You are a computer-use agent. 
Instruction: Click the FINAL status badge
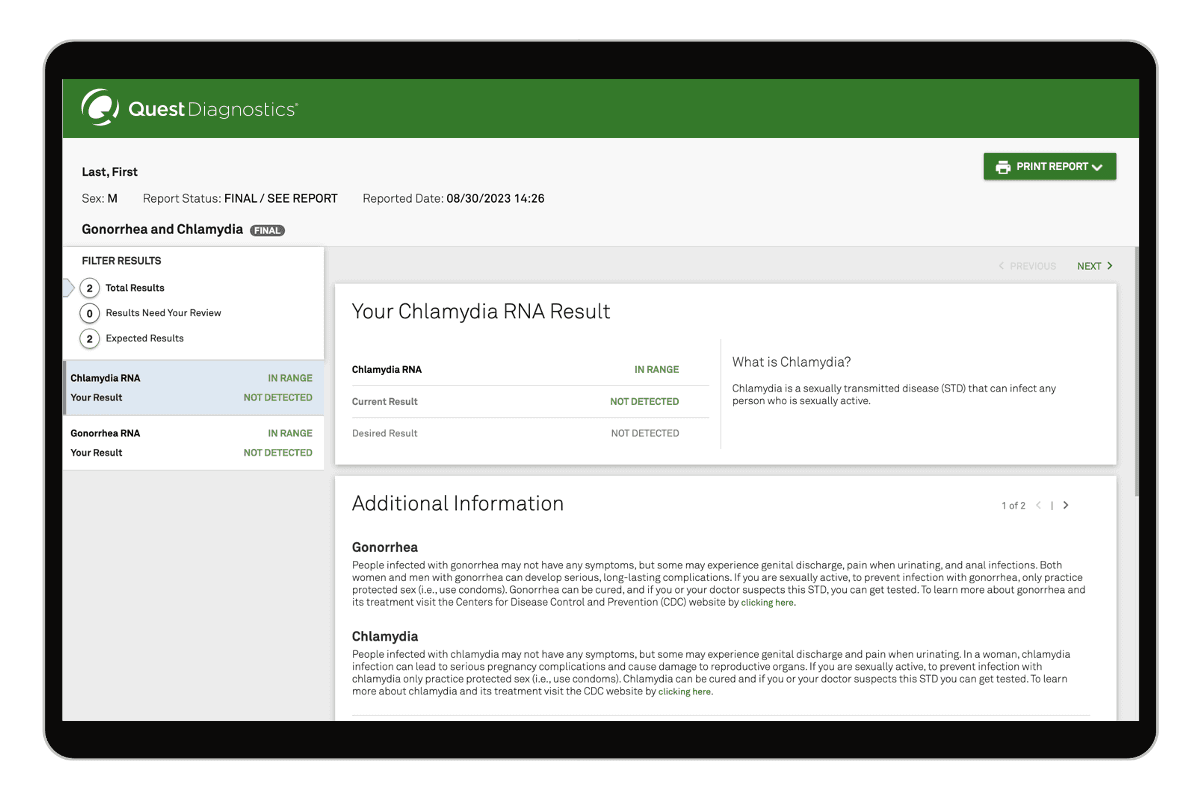[267, 230]
